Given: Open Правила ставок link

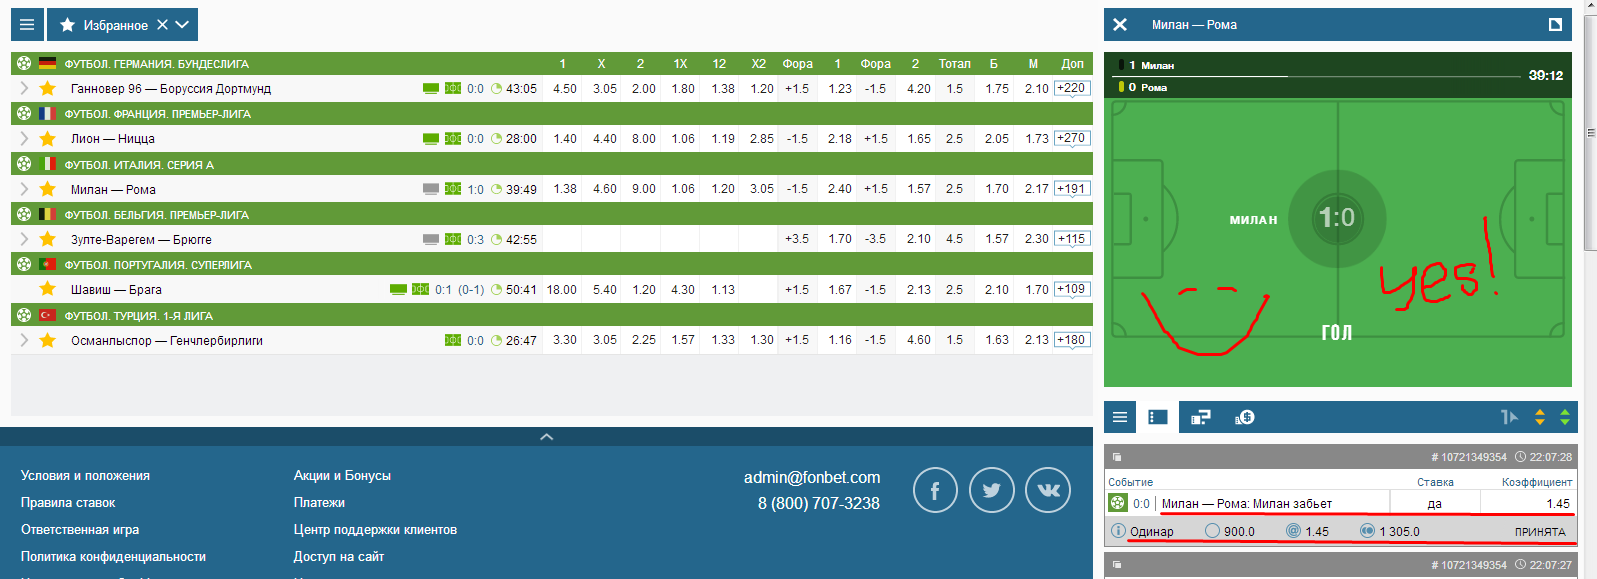Looking at the screenshot, I should (x=68, y=502).
